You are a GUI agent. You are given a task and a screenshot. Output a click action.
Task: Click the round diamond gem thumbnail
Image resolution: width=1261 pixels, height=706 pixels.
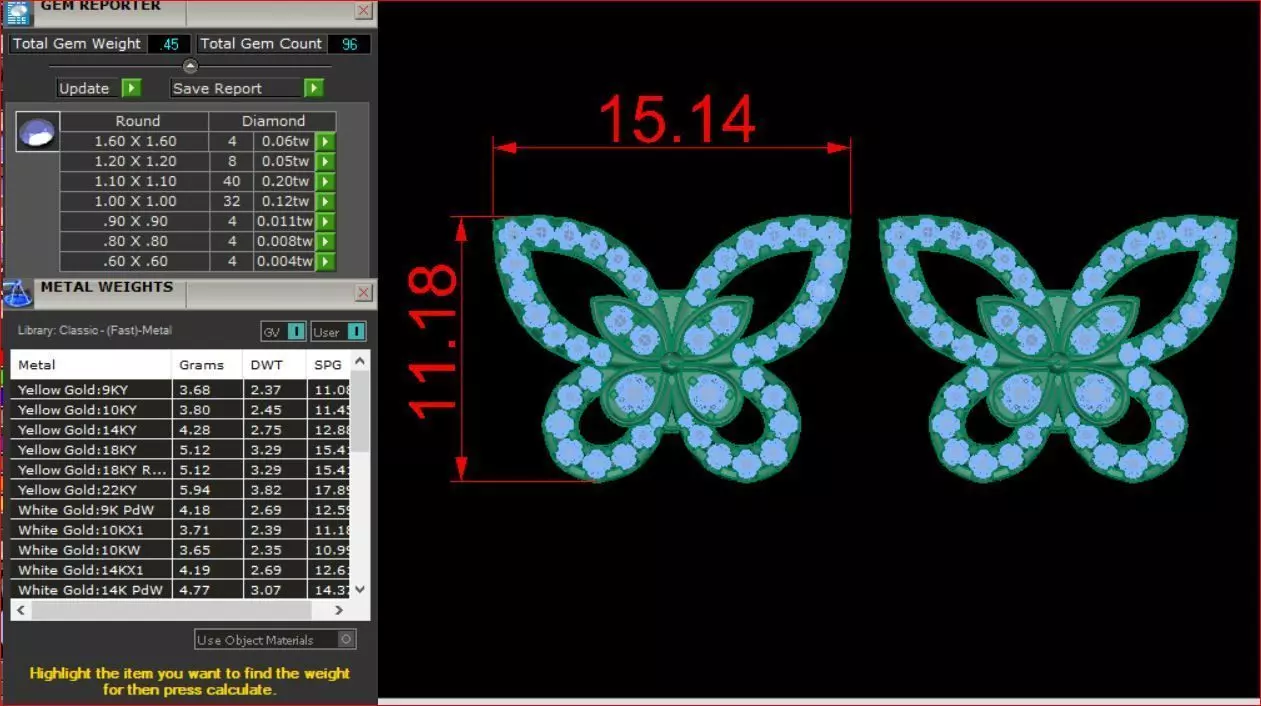point(38,131)
